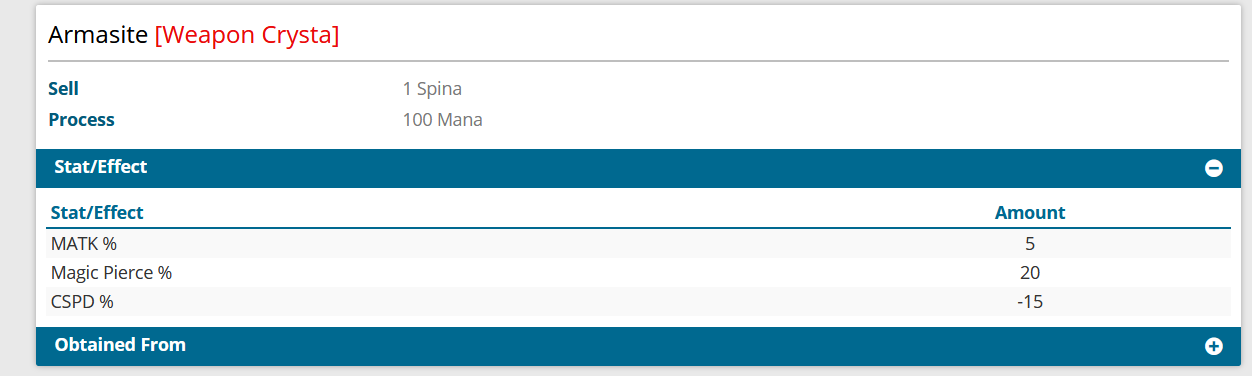Click the Stat/Effect header title text
1252x376 pixels.
tap(101, 167)
